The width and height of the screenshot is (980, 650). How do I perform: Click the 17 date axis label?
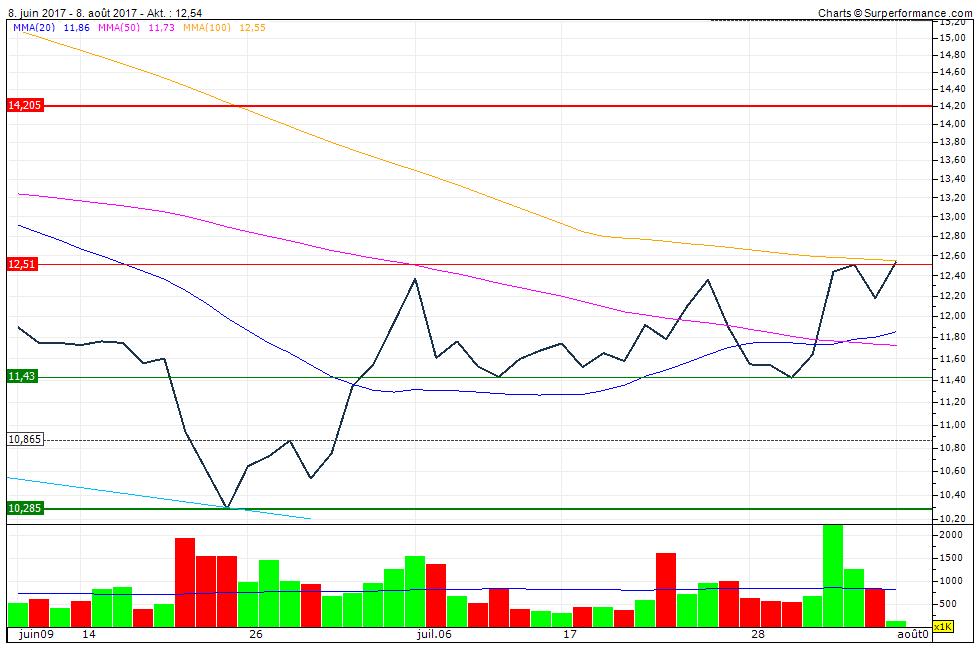tap(569, 634)
